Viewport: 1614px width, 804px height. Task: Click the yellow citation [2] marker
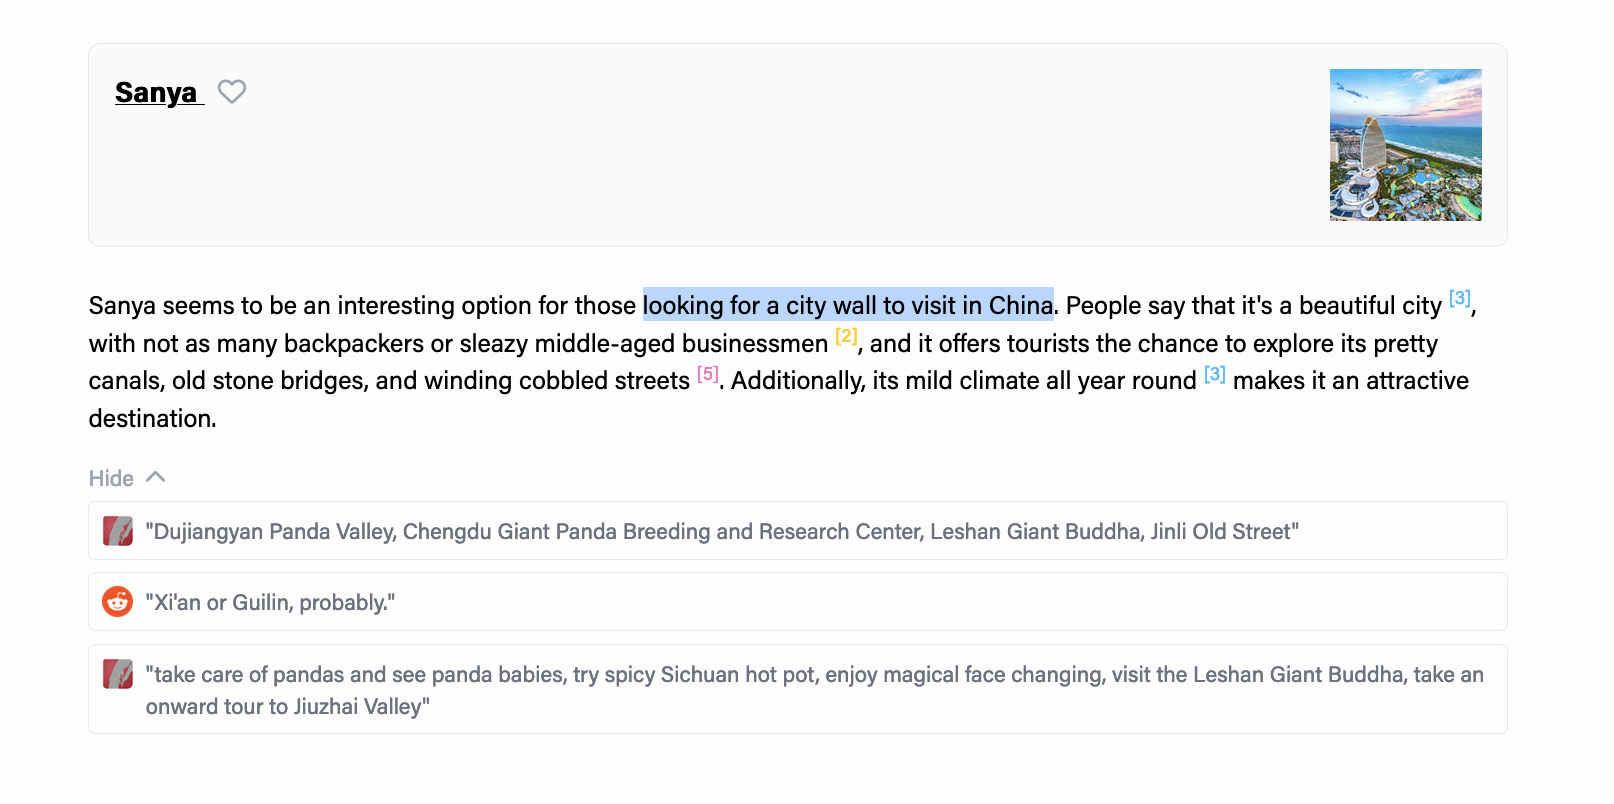846,336
